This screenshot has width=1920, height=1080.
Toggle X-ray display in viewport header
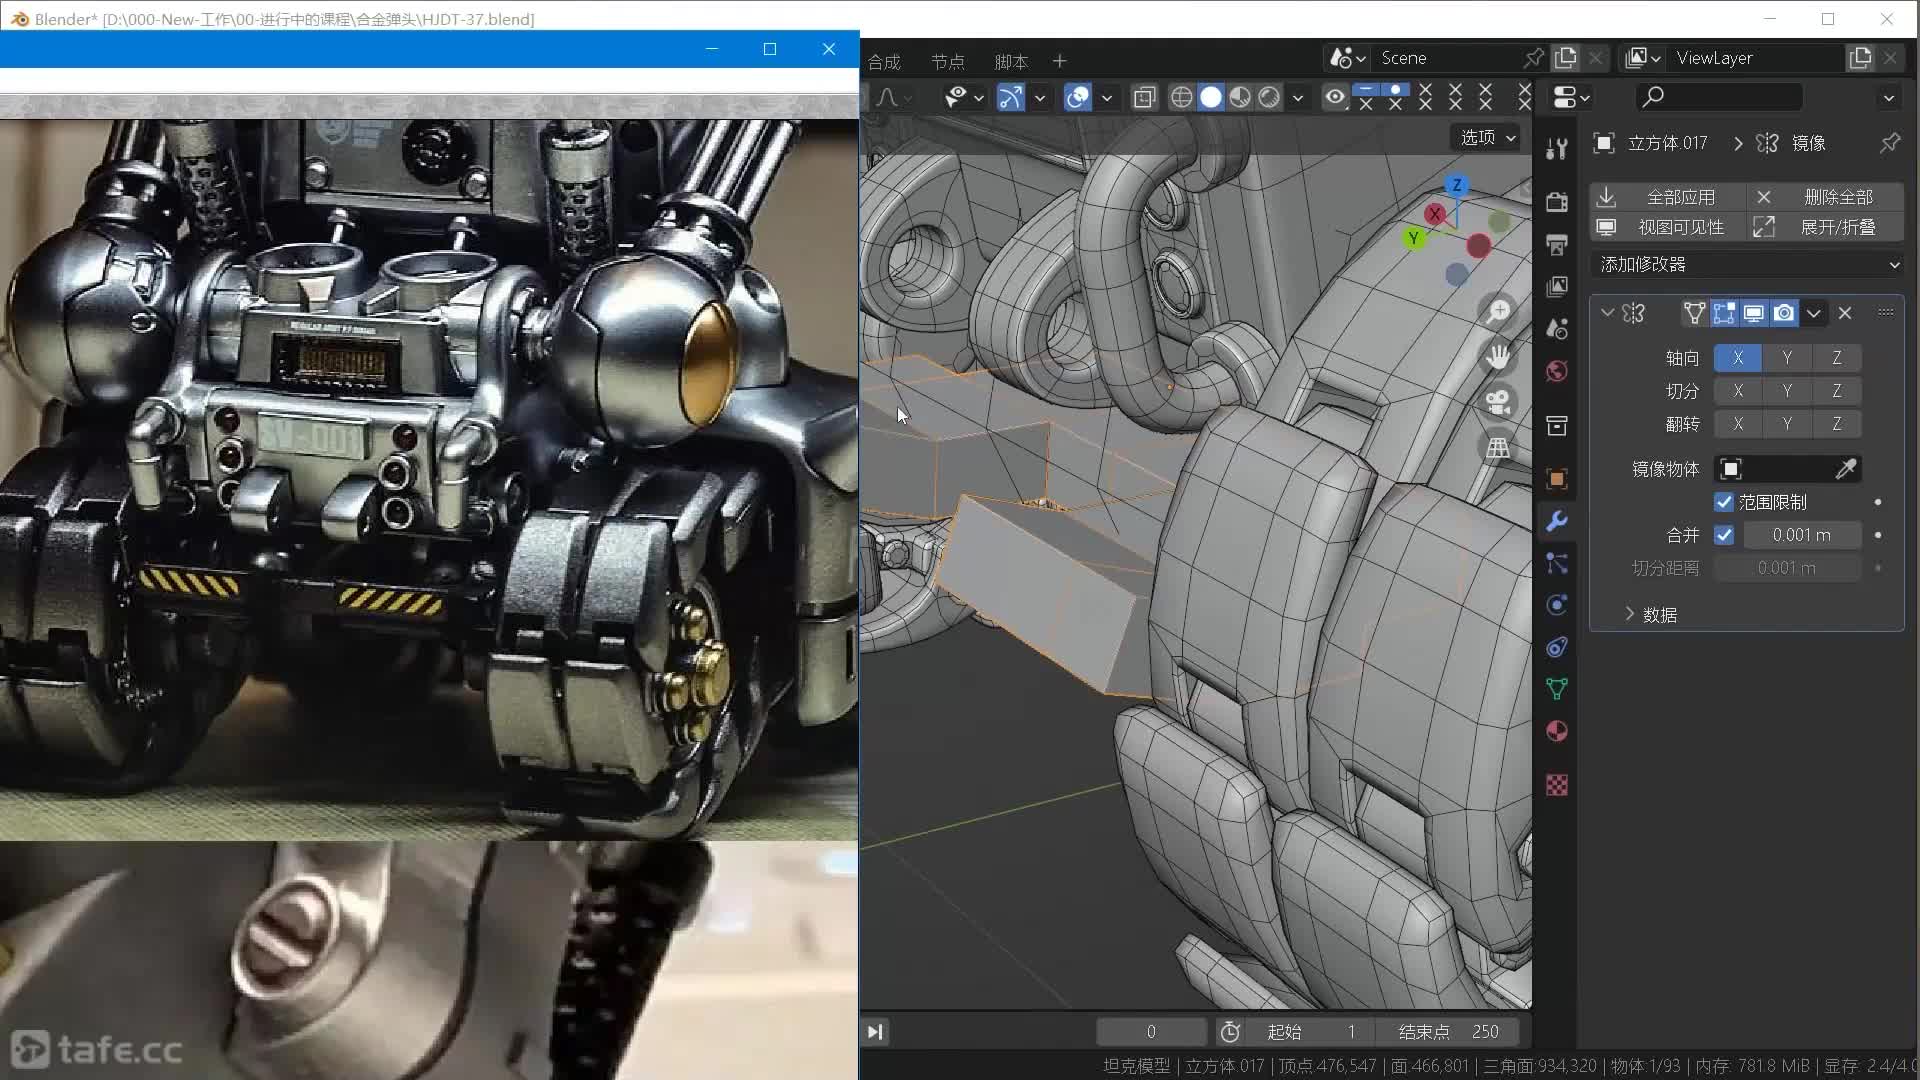pos(1144,97)
